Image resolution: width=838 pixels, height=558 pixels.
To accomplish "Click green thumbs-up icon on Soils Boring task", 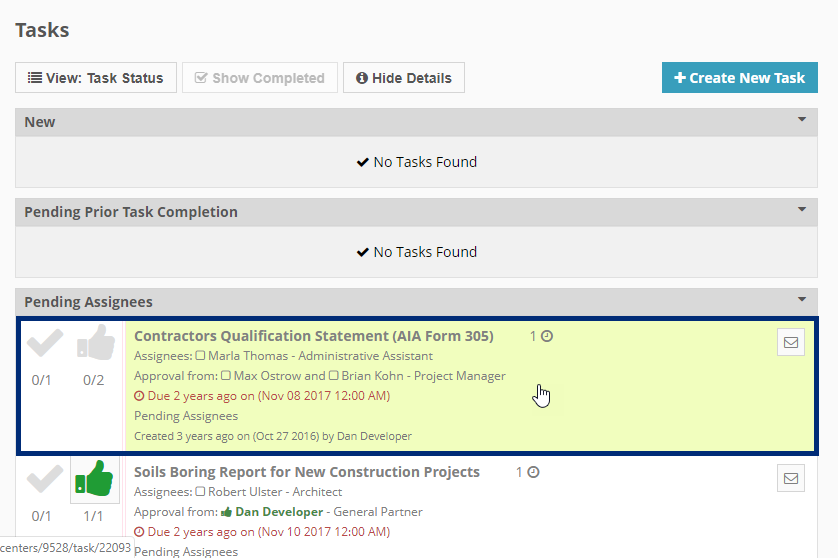I will [x=95, y=478].
